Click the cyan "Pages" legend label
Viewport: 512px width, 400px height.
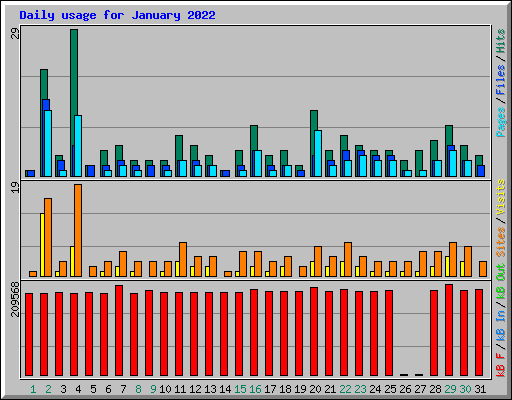click(x=501, y=122)
